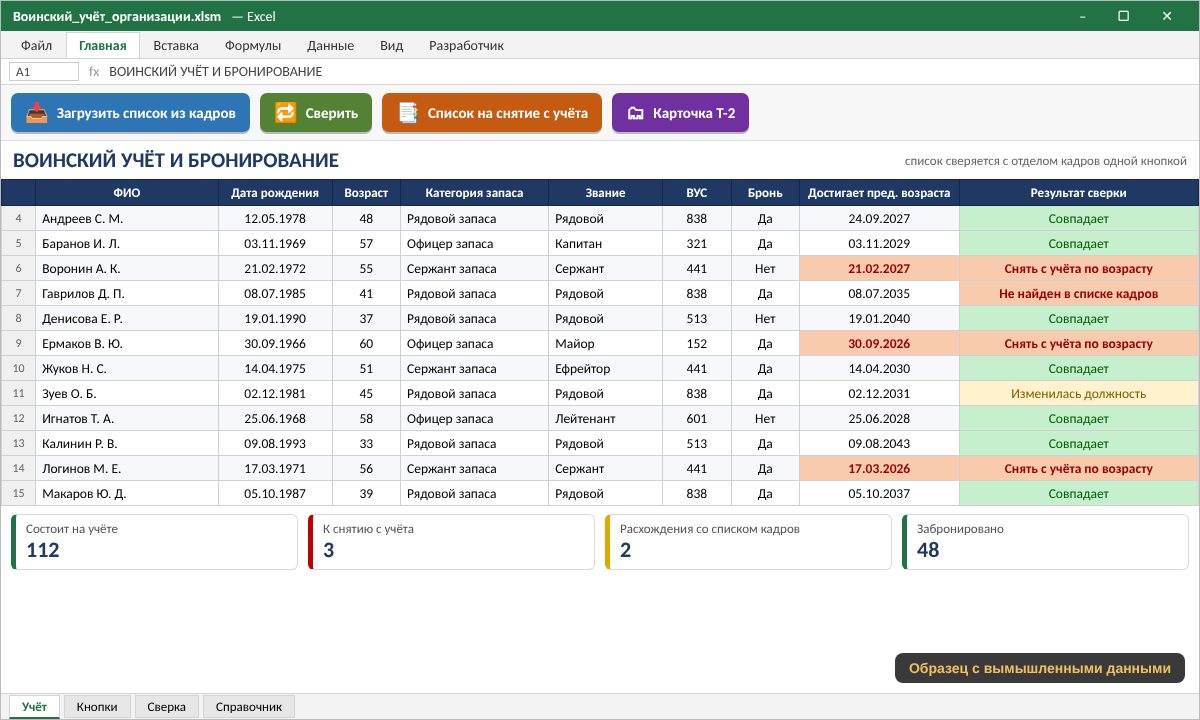Click the folder icon on Карточка Т-2
This screenshot has width=1200, height=720.
[x=635, y=113]
